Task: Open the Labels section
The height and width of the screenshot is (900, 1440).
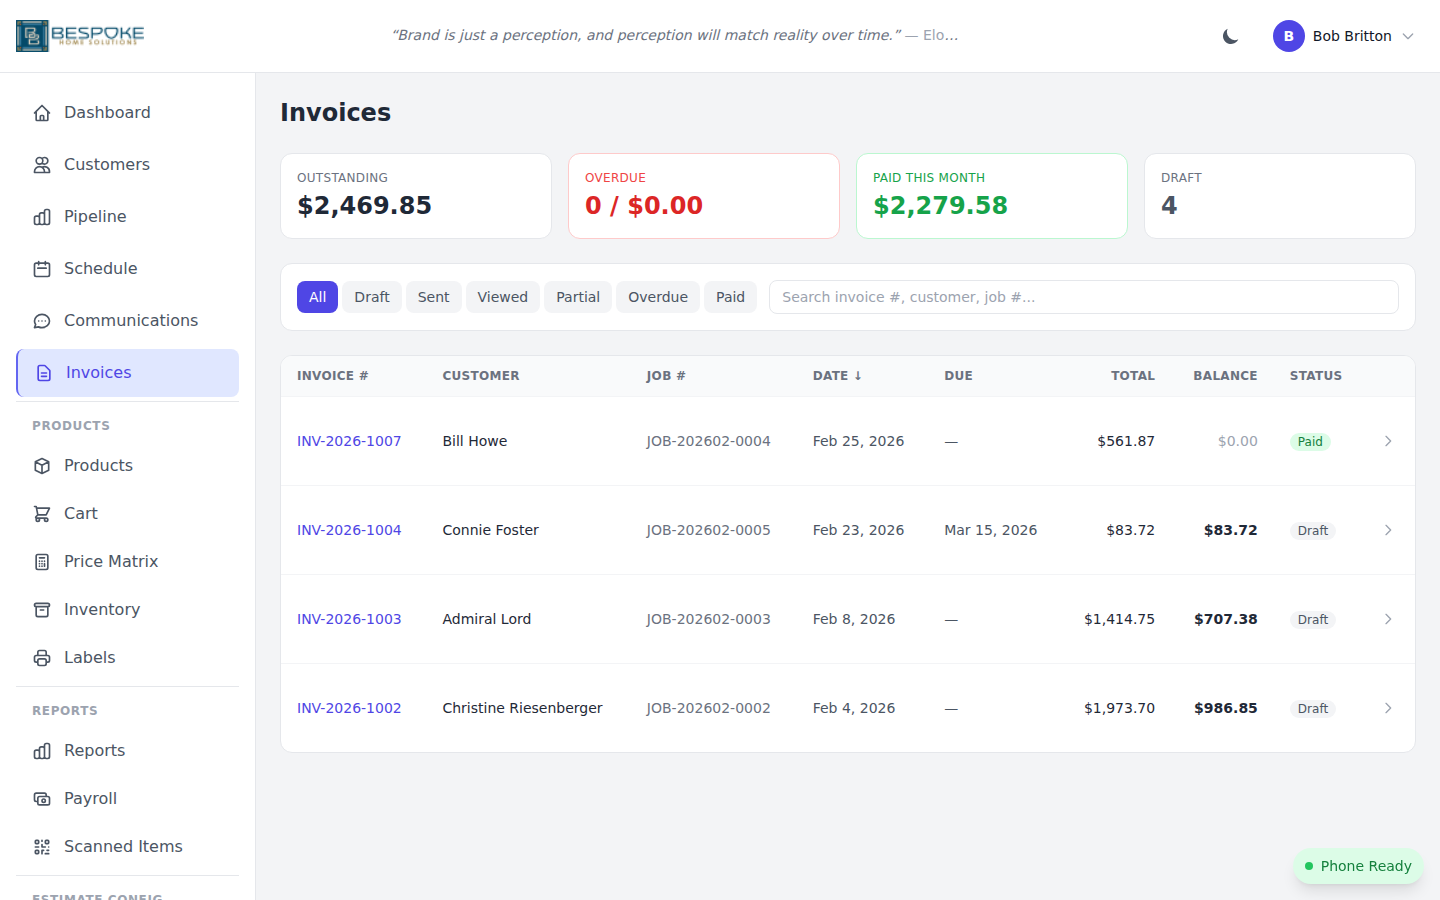Action: point(42,657)
